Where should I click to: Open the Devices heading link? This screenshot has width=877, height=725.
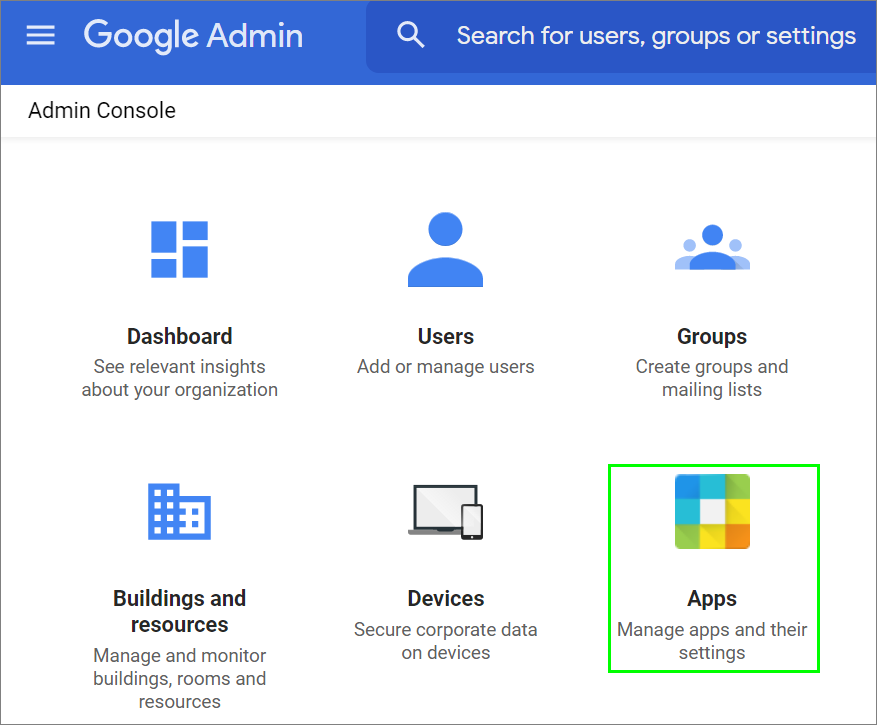446,598
